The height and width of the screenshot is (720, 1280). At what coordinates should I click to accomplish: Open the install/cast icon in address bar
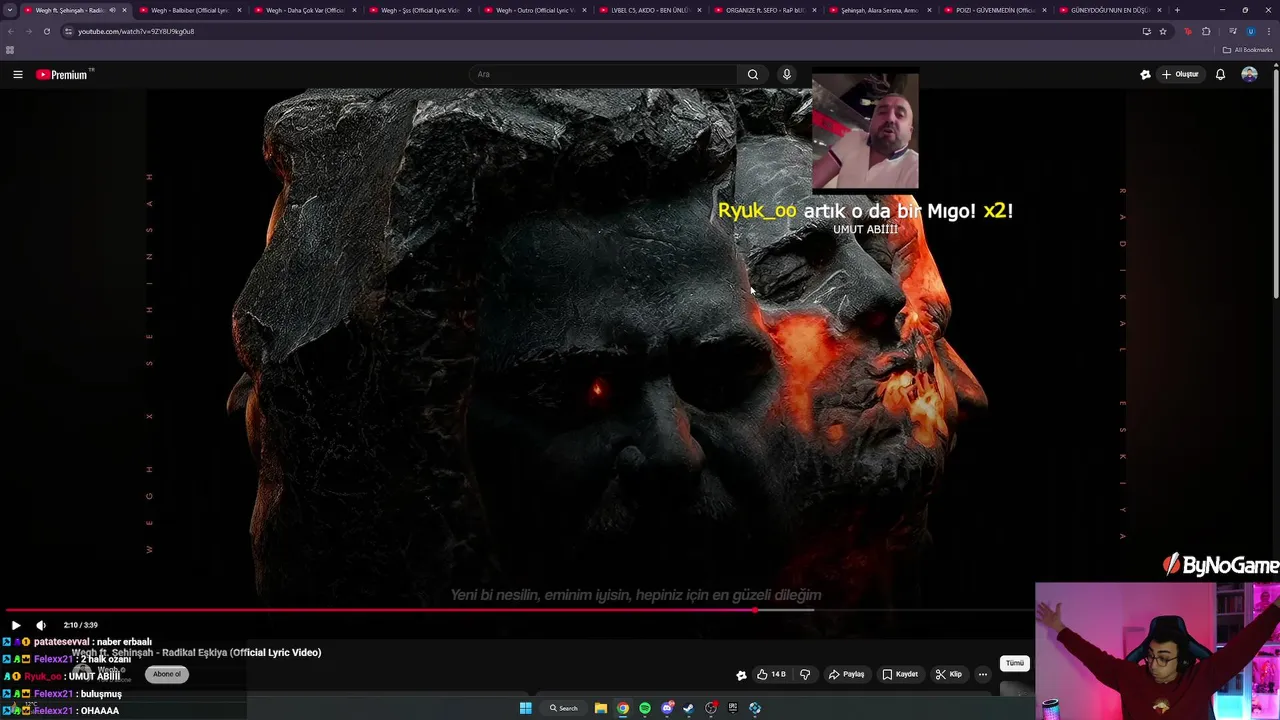coord(1146,31)
